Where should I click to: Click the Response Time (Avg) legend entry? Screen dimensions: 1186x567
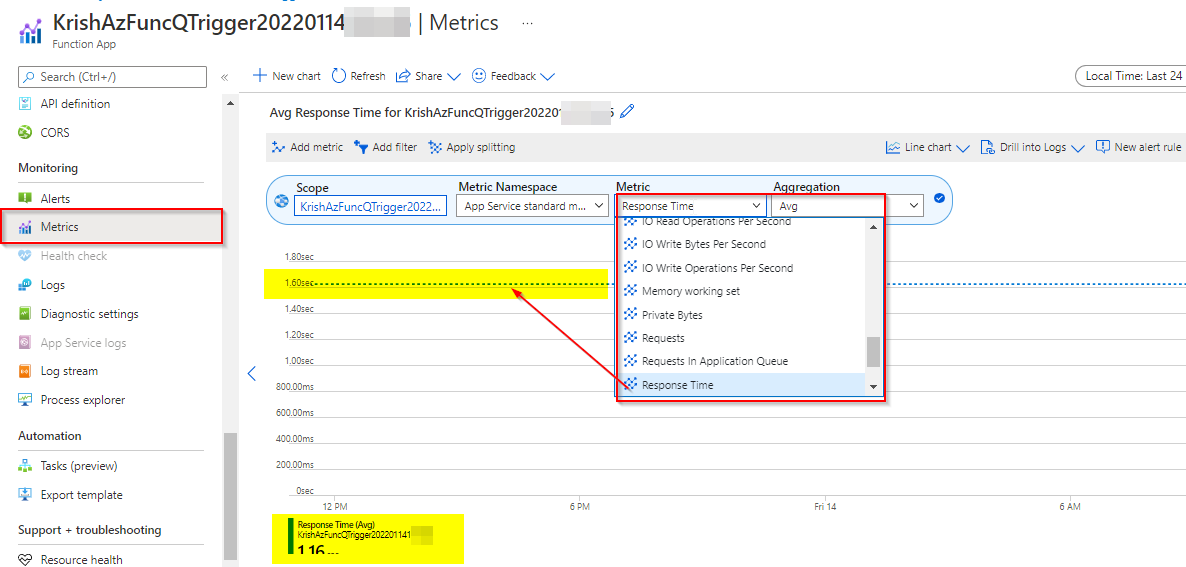pos(363,538)
